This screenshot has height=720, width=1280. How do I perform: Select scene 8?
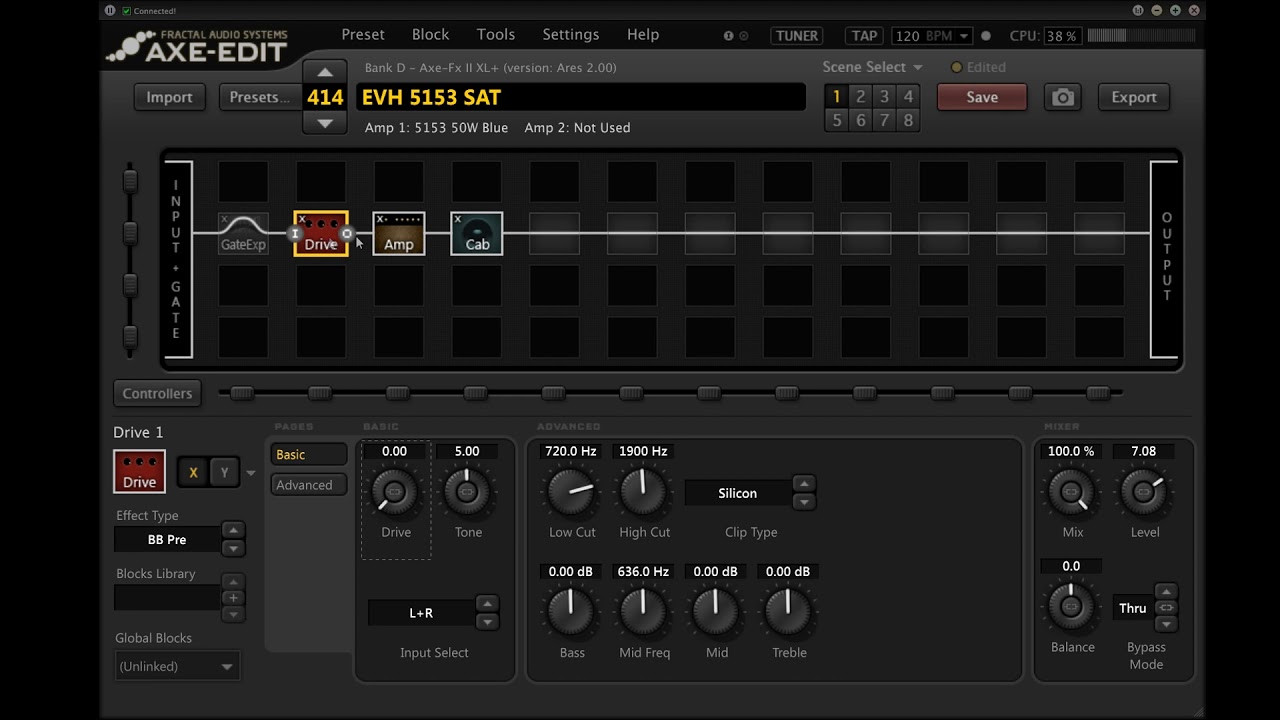[x=908, y=120]
